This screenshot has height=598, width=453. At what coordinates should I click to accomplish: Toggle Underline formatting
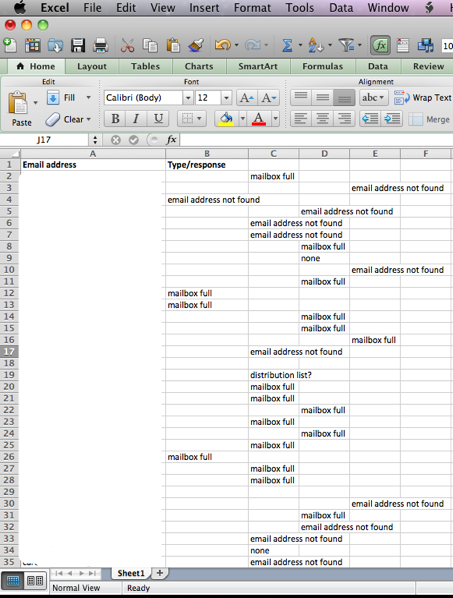[x=158, y=119]
